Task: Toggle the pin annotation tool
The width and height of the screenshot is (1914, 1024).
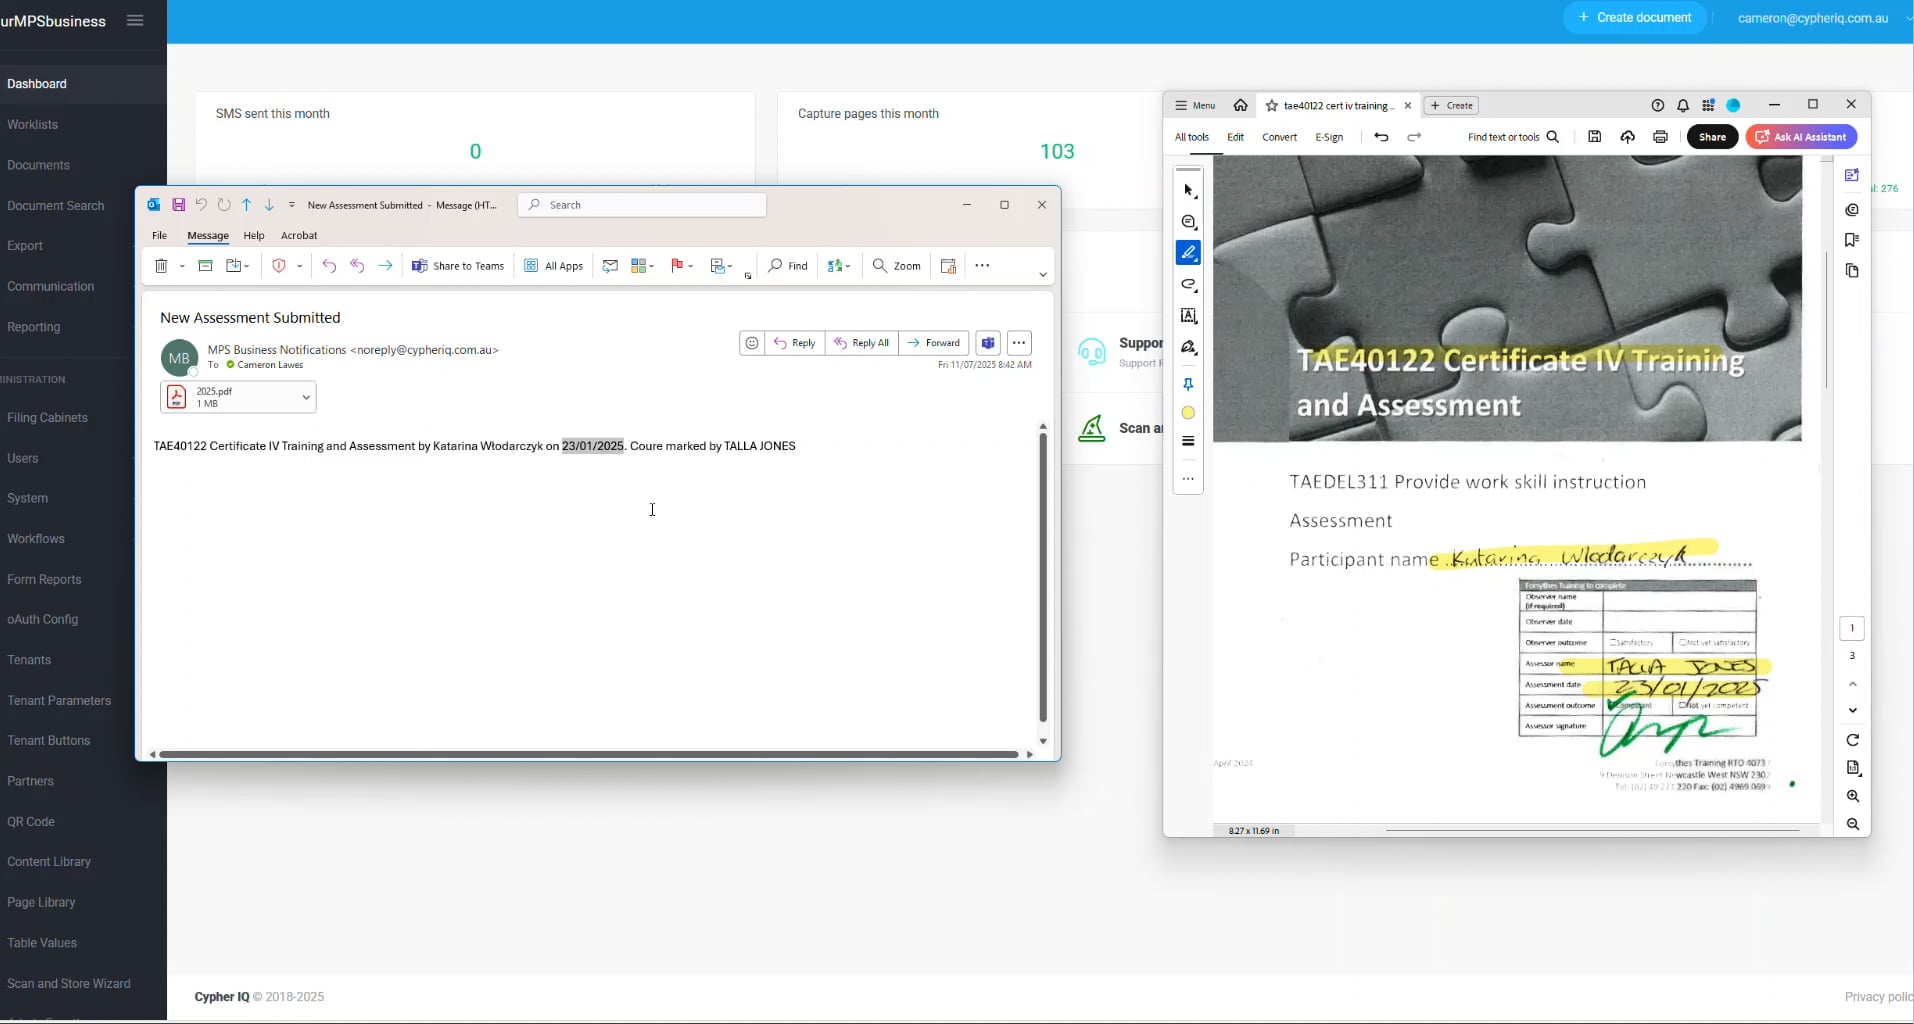Action: tap(1188, 384)
